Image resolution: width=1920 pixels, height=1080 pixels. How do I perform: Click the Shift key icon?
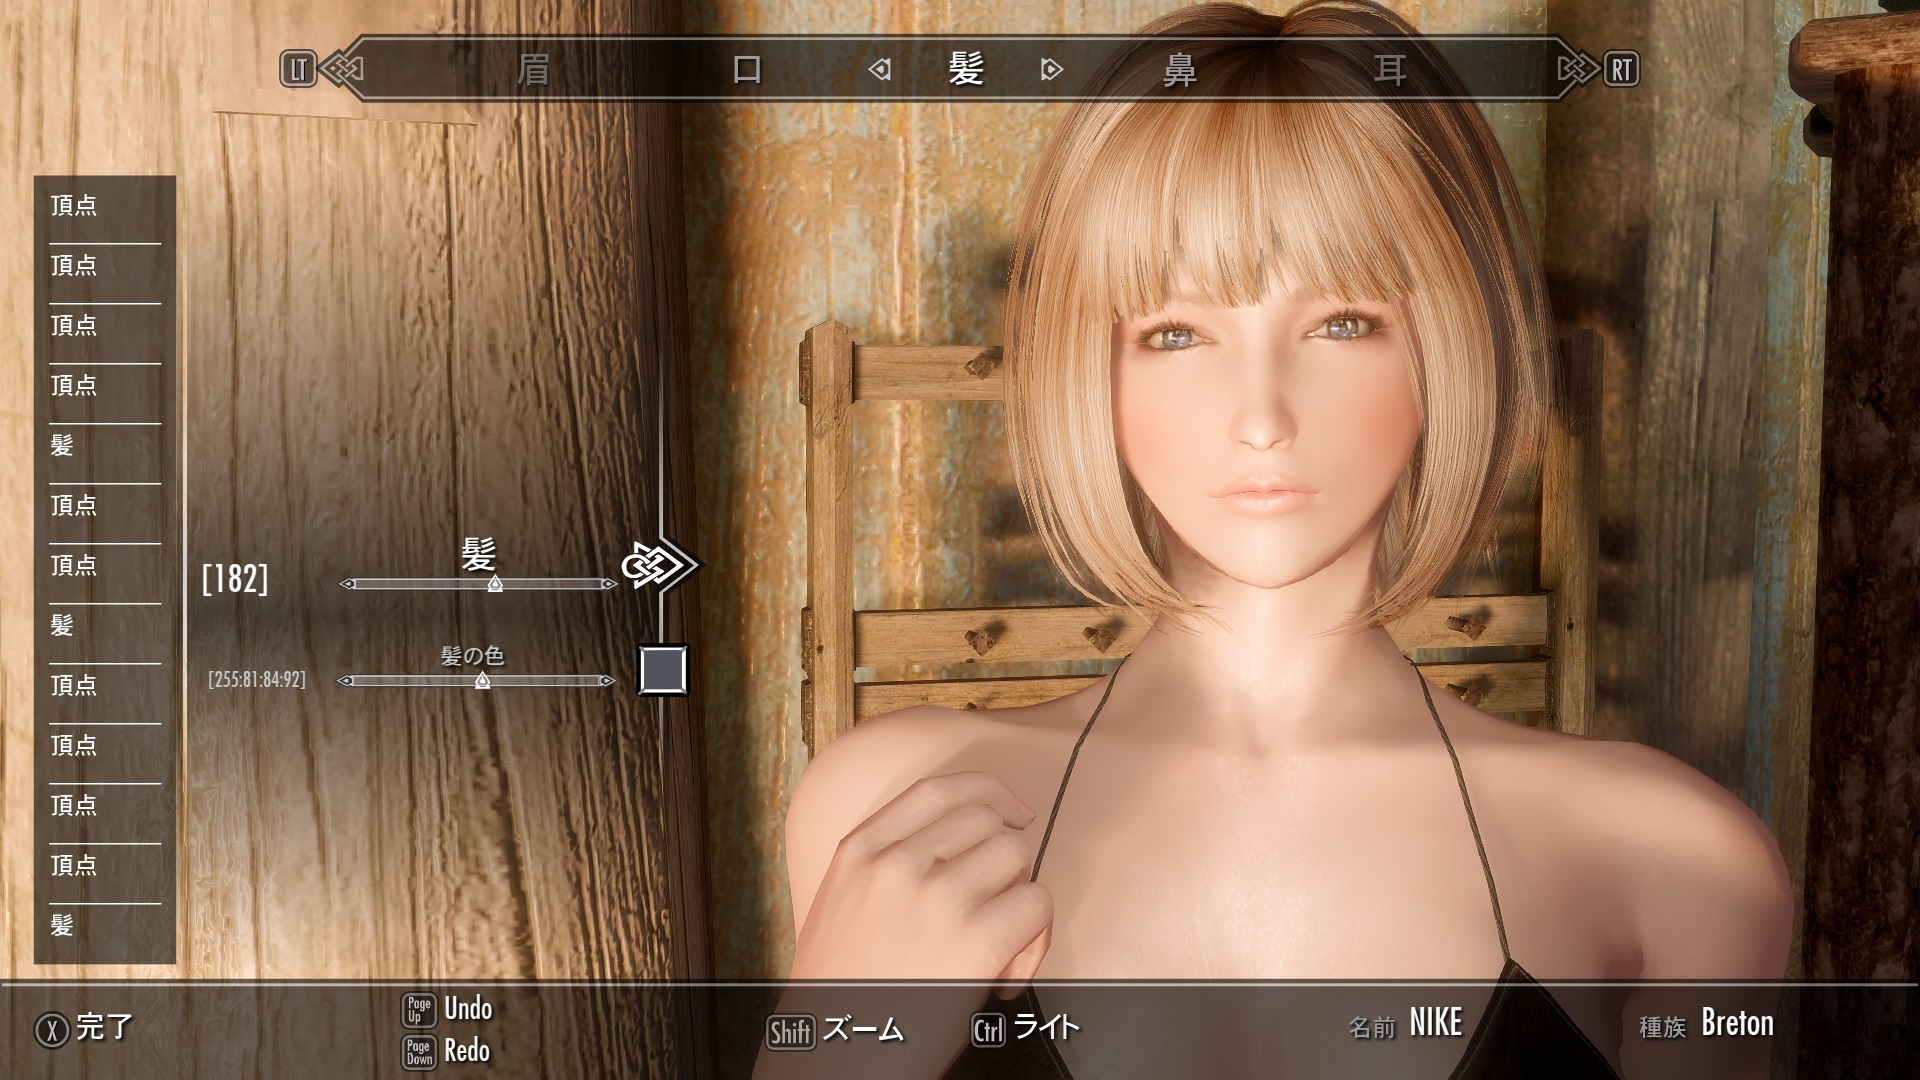[791, 1032]
